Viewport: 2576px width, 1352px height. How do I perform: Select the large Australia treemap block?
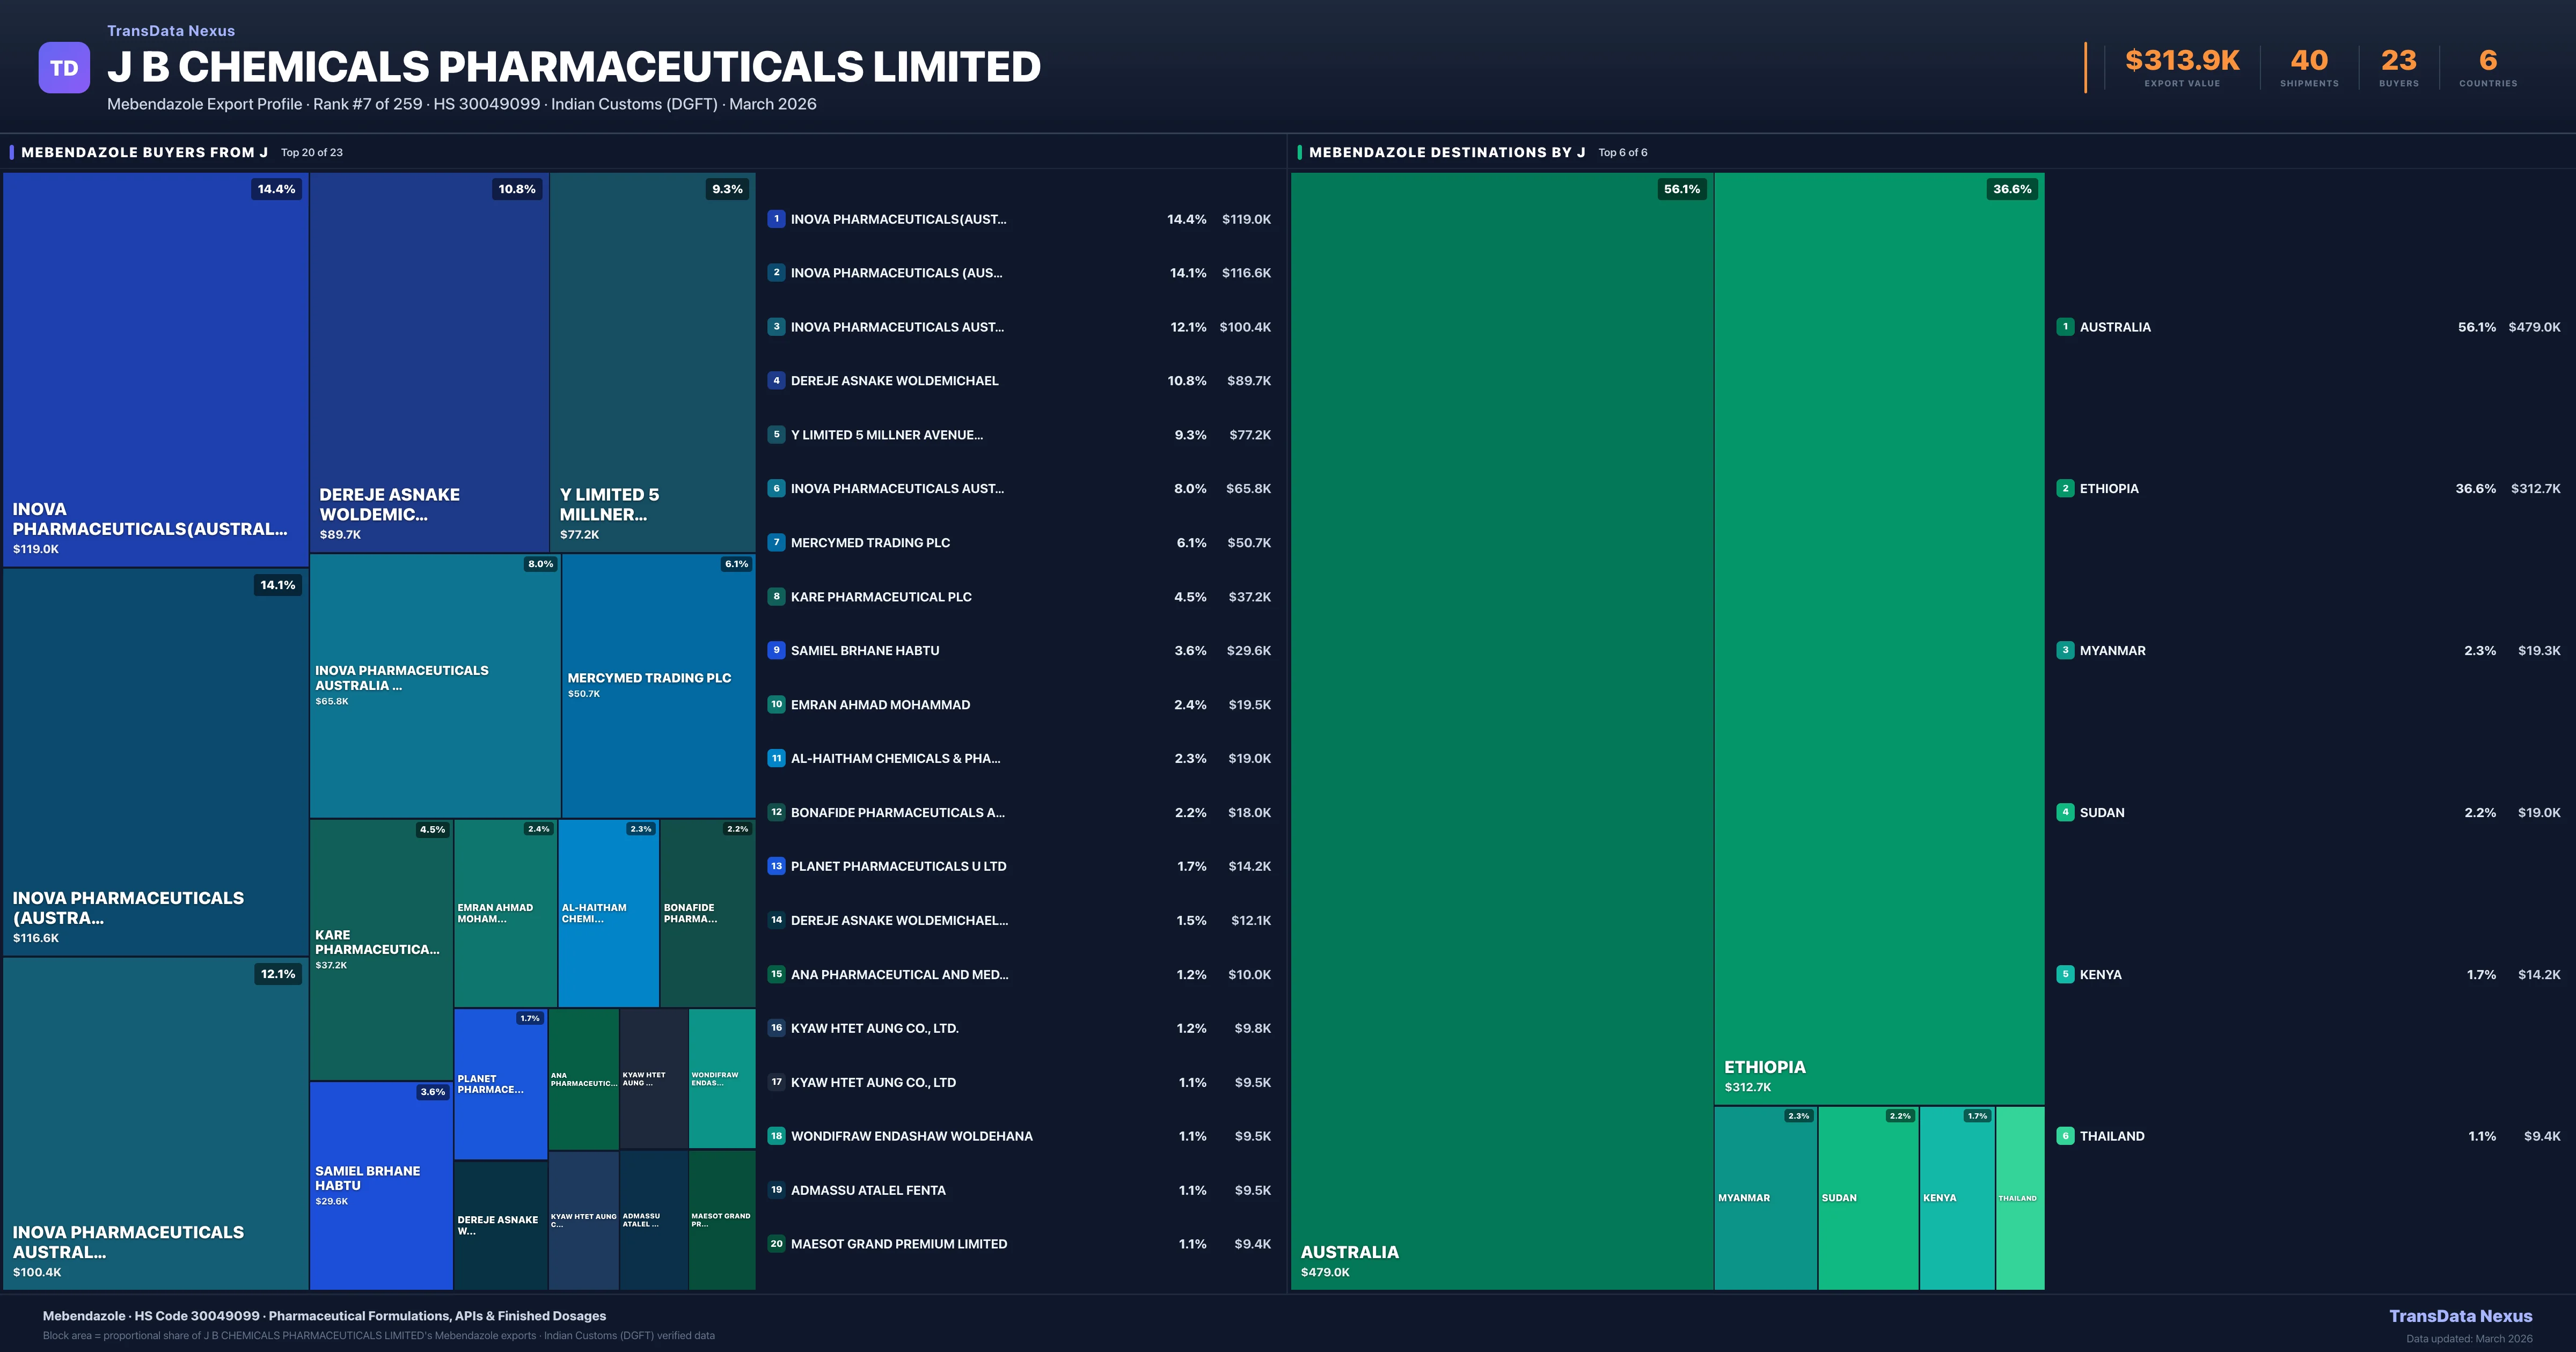pos(1501,730)
